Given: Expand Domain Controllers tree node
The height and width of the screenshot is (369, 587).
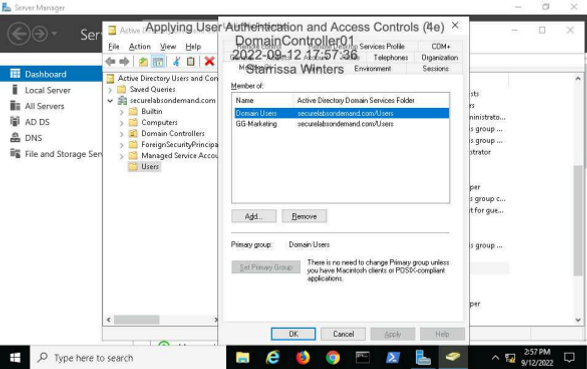Looking at the screenshot, I should tap(122, 134).
